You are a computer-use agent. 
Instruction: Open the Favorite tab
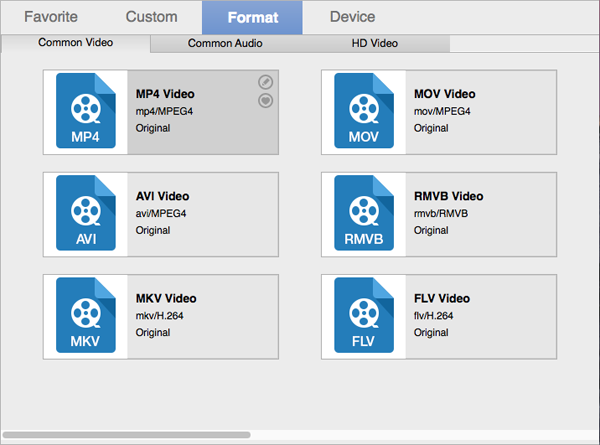51,17
